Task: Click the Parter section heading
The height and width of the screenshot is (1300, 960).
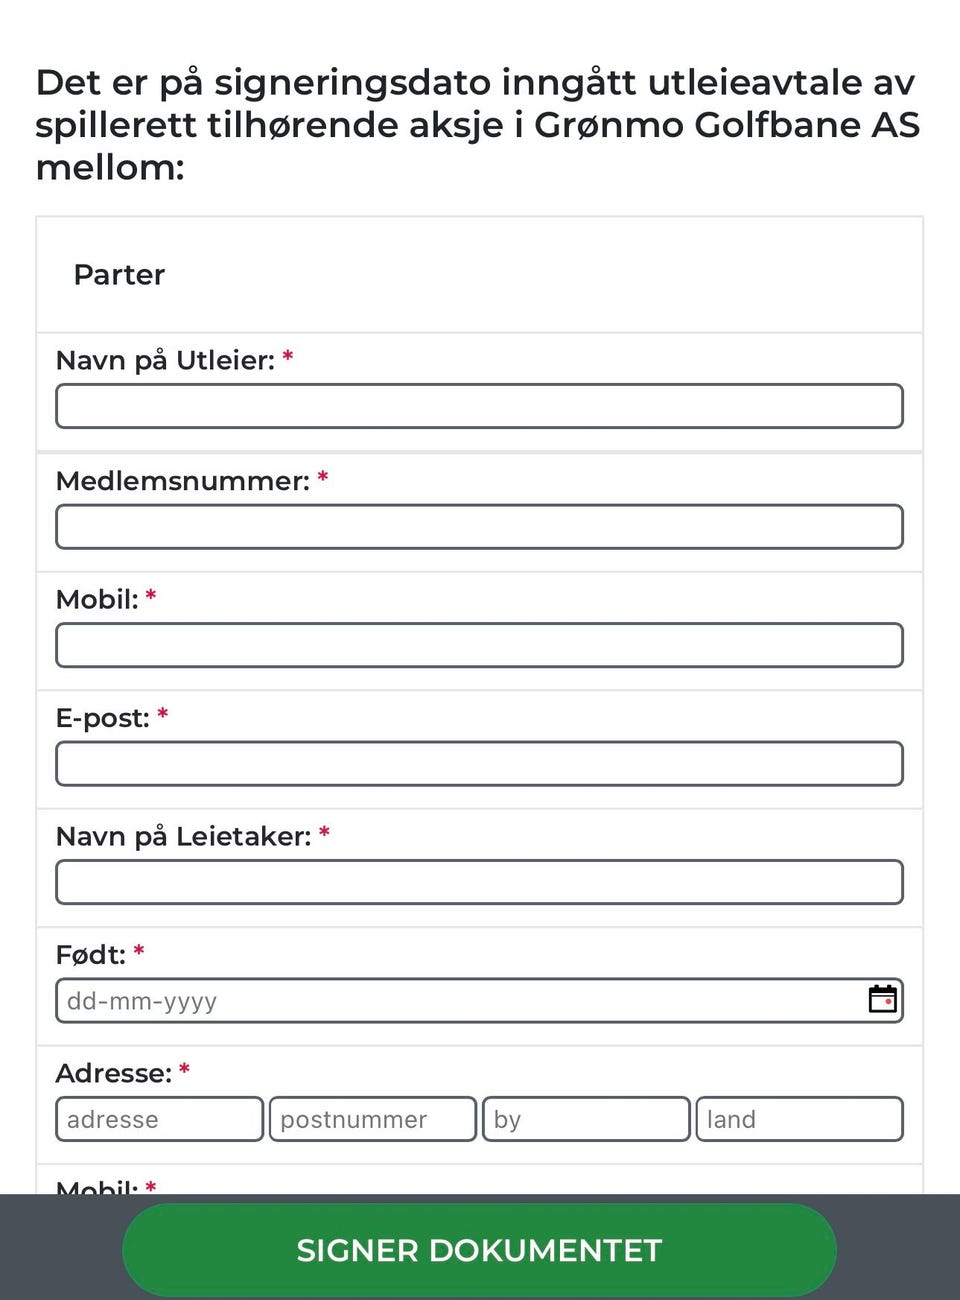Action: 120,275
